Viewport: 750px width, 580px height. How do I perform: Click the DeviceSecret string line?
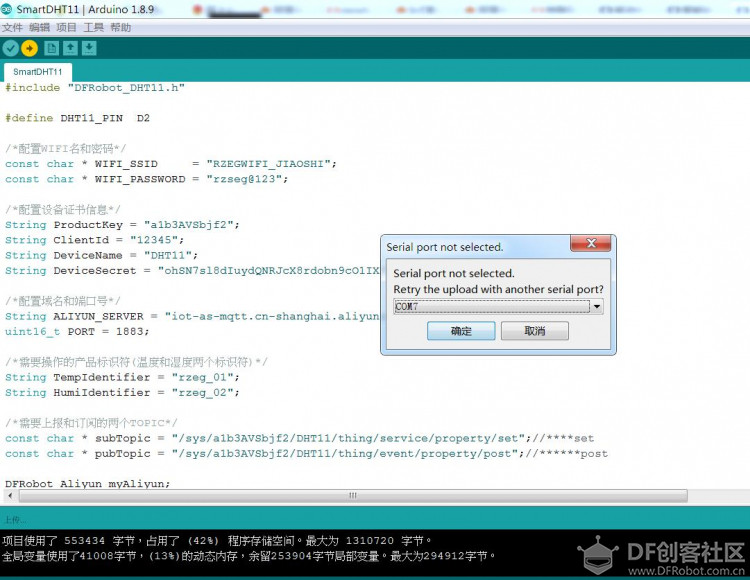pyautogui.click(x=192, y=271)
